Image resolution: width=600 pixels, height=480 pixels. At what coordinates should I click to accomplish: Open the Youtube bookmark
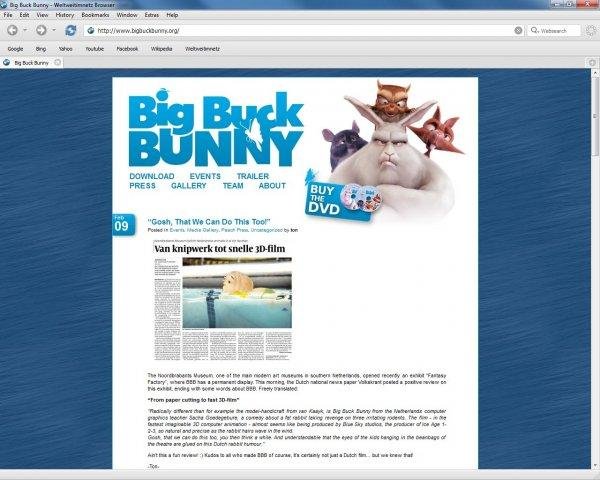(x=95, y=49)
